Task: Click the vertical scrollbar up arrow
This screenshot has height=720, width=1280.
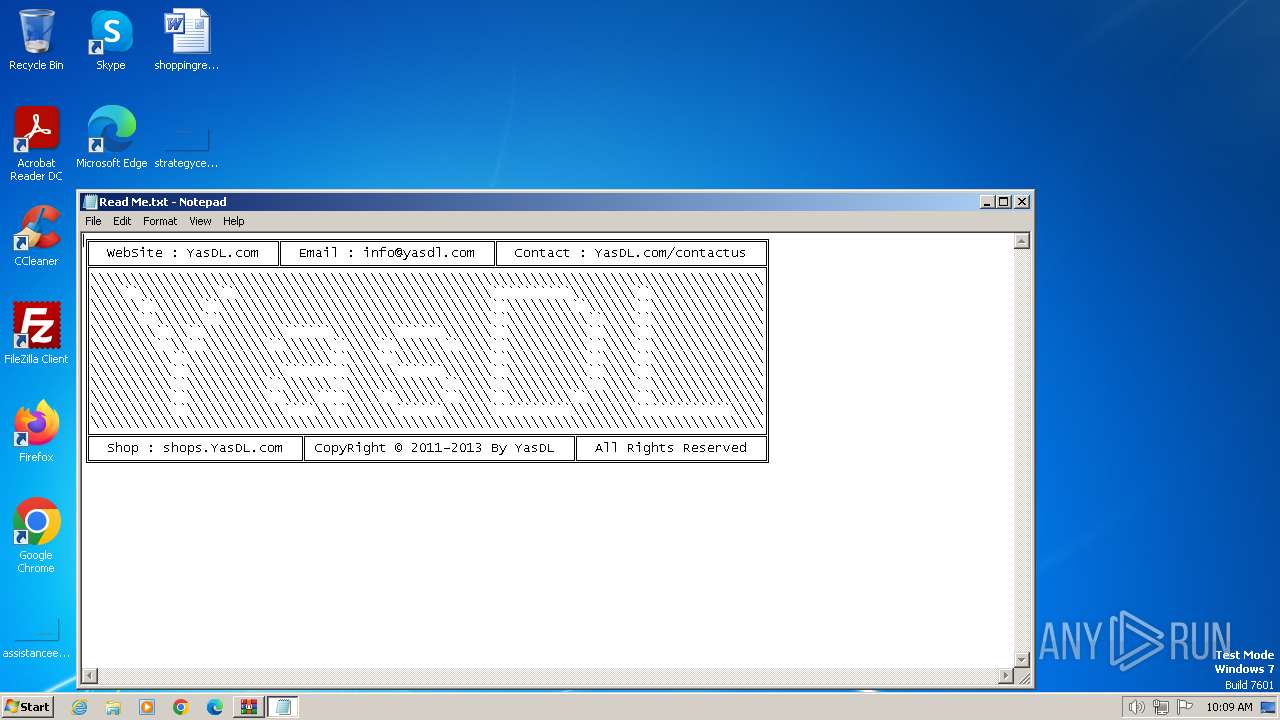Action: tap(1021, 241)
